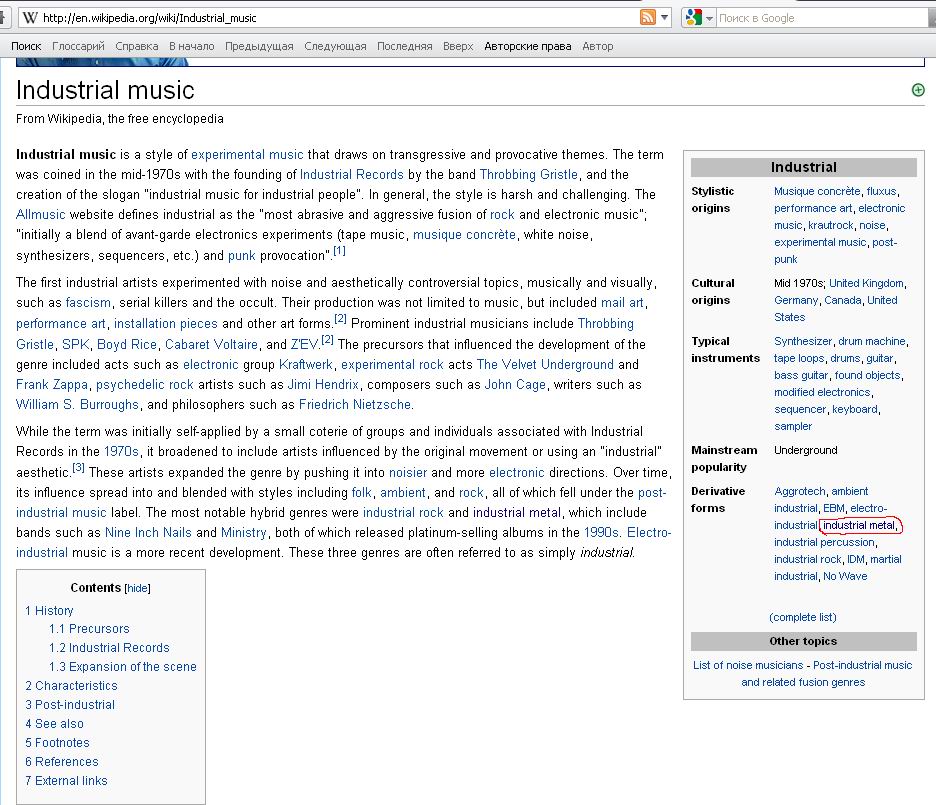Open the Friedrich Nietzsche link
The height and width of the screenshot is (805, 936).
(x=355, y=404)
